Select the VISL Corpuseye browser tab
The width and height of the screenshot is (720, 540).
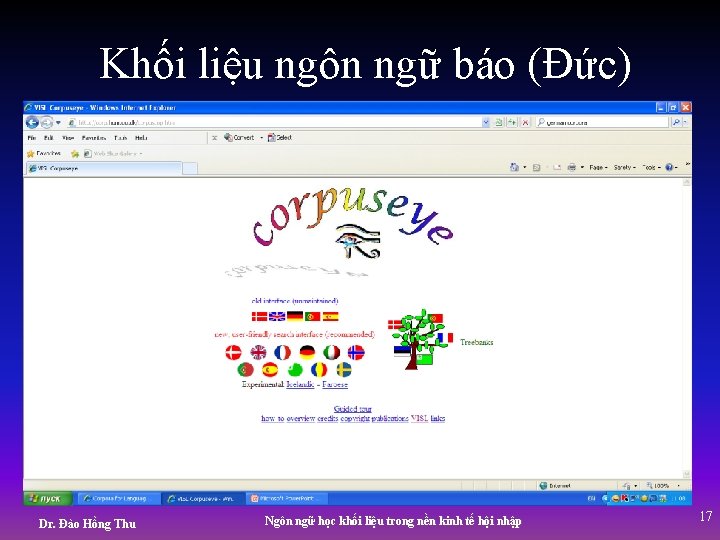point(104,169)
